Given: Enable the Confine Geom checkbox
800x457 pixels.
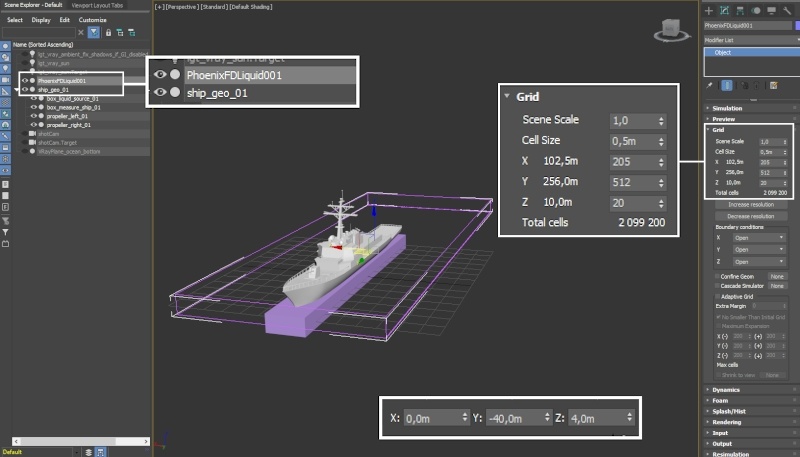Looking at the screenshot, I should (x=718, y=276).
